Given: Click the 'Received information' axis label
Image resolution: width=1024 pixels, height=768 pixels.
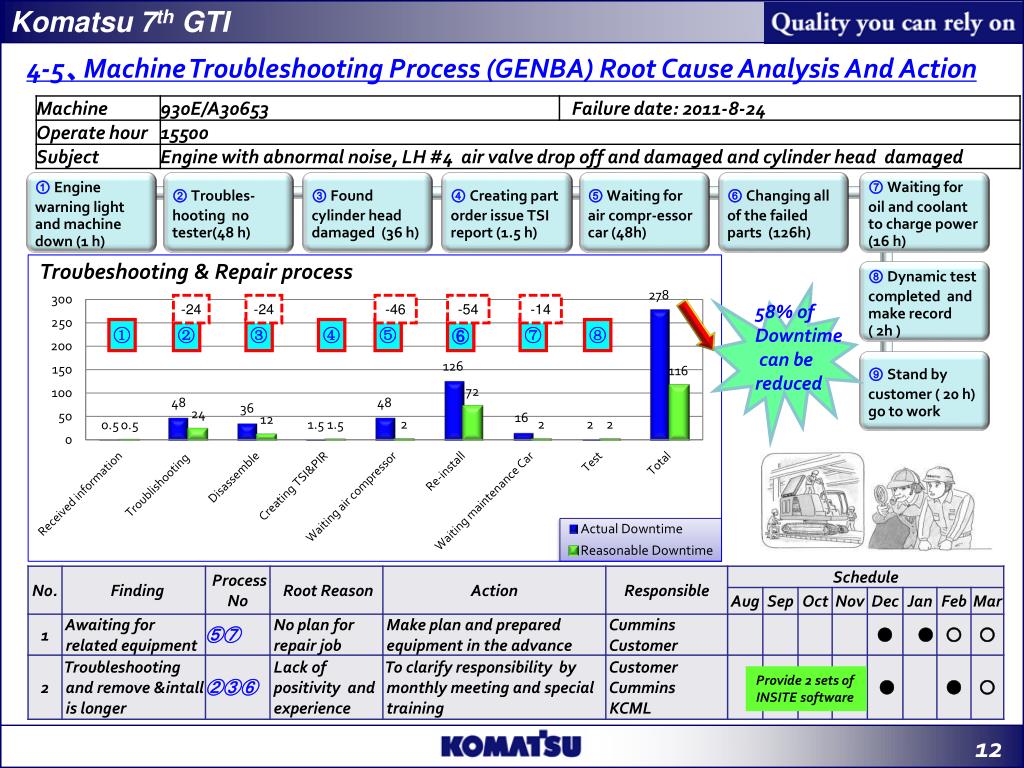Looking at the screenshot, I should pos(80,494).
